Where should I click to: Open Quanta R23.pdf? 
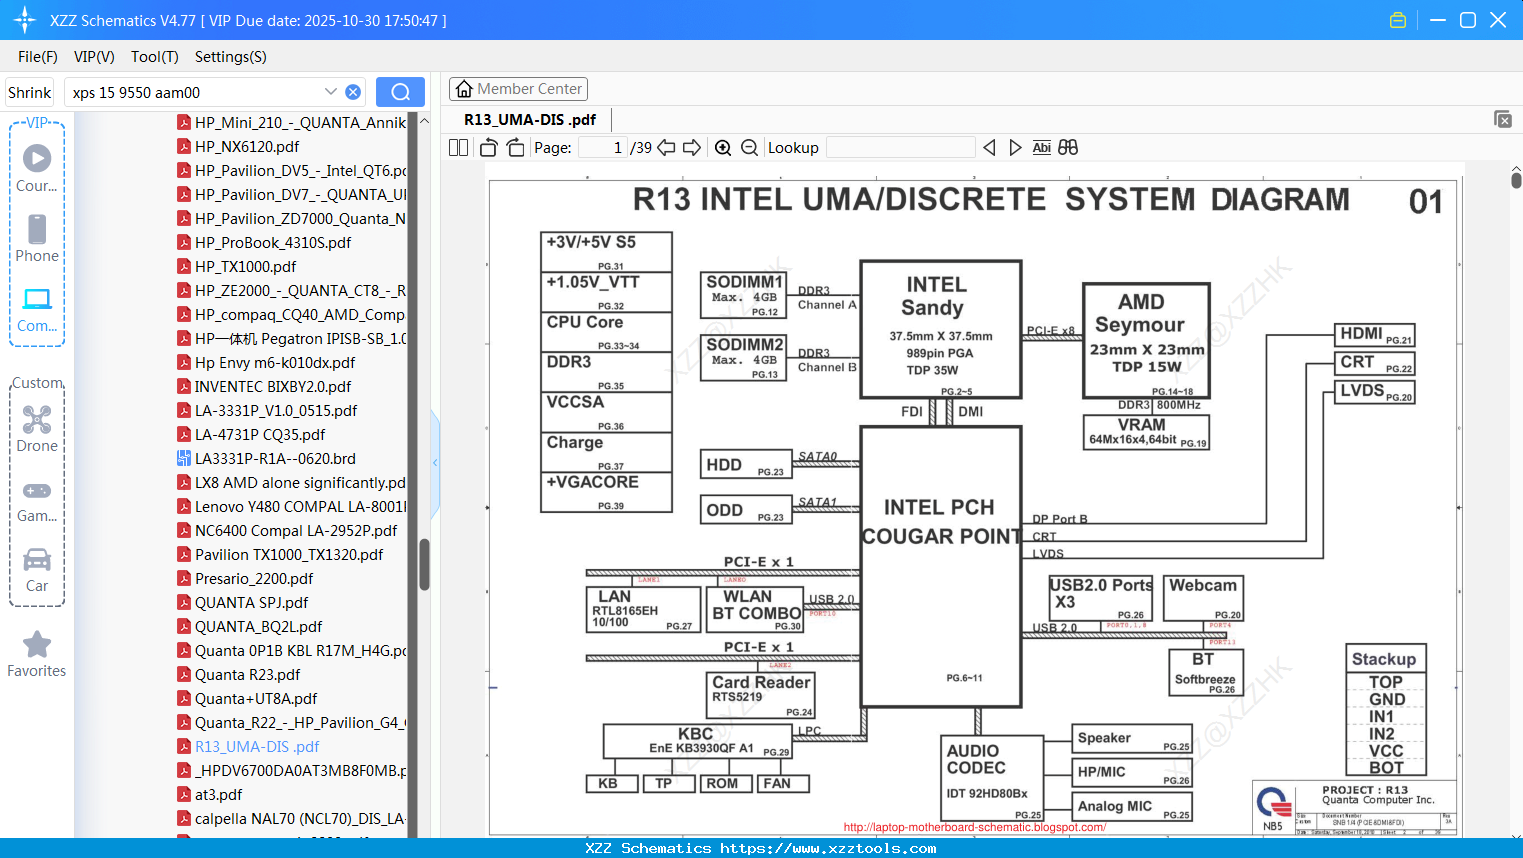point(247,674)
